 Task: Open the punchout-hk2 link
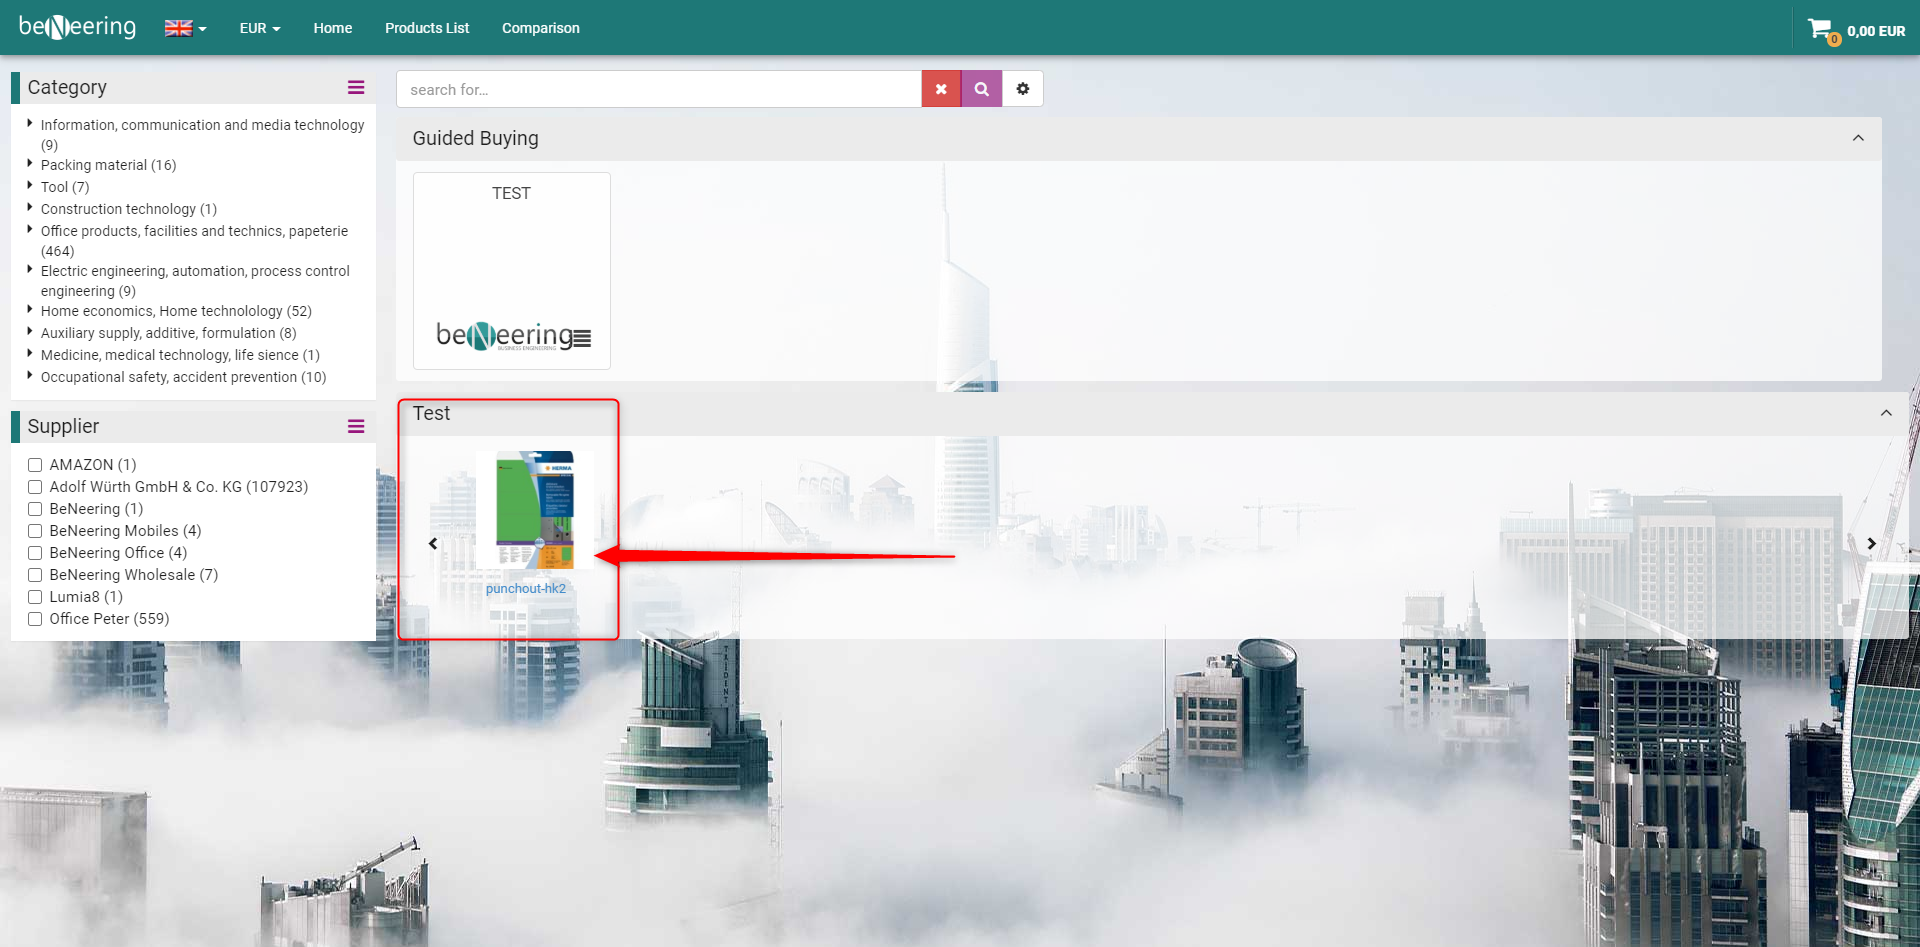click(x=526, y=589)
